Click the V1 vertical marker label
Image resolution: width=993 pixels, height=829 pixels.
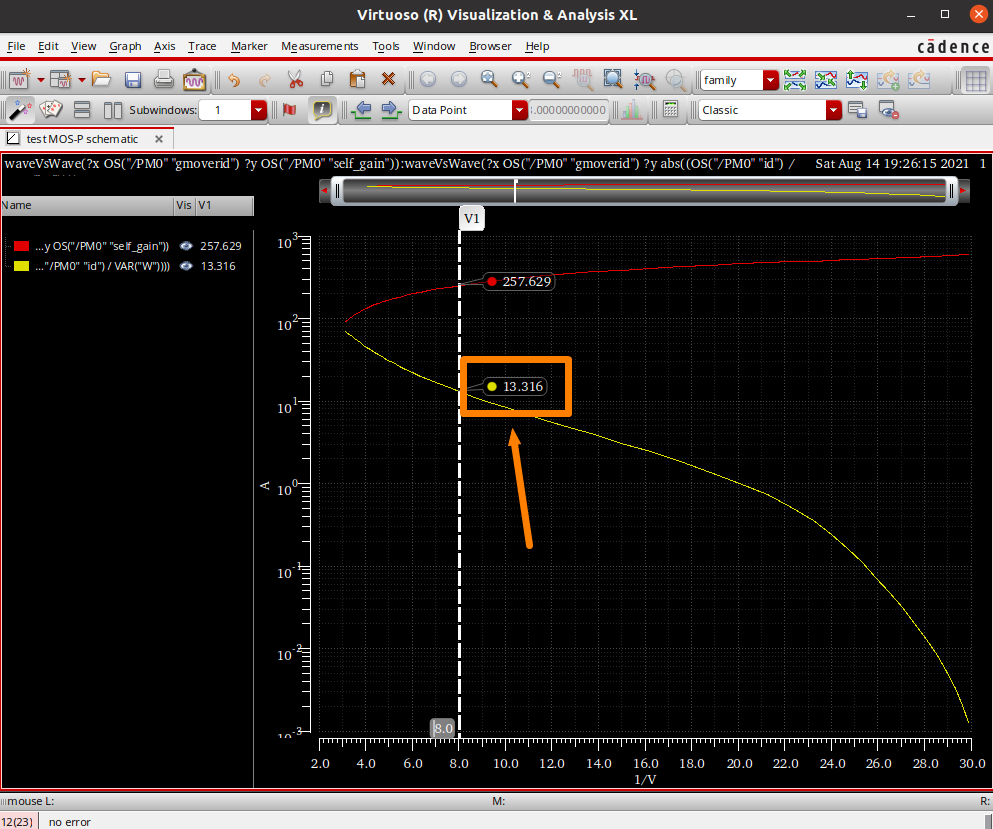pyautogui.click(x=472, y=218)
